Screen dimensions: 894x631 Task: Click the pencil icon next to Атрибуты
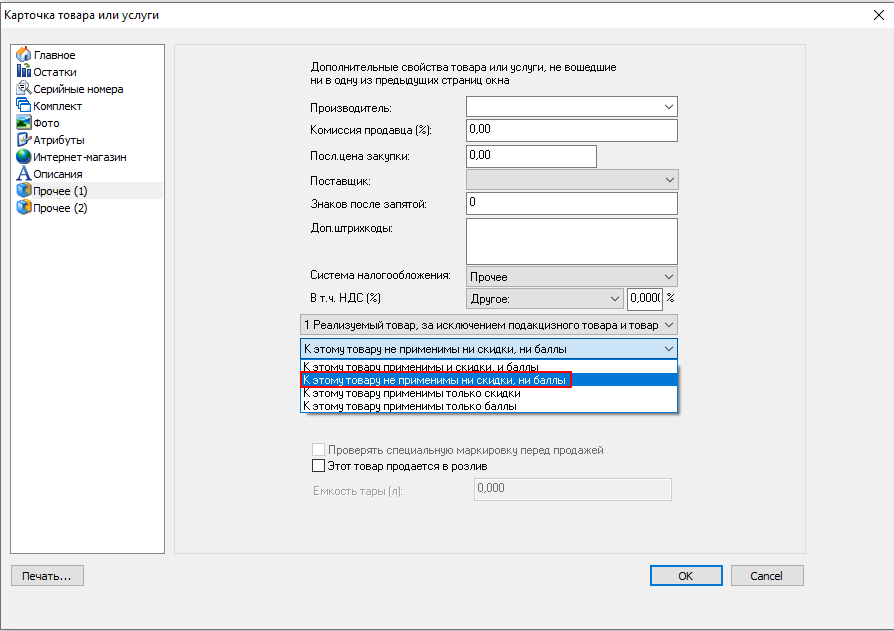point(23,139)
